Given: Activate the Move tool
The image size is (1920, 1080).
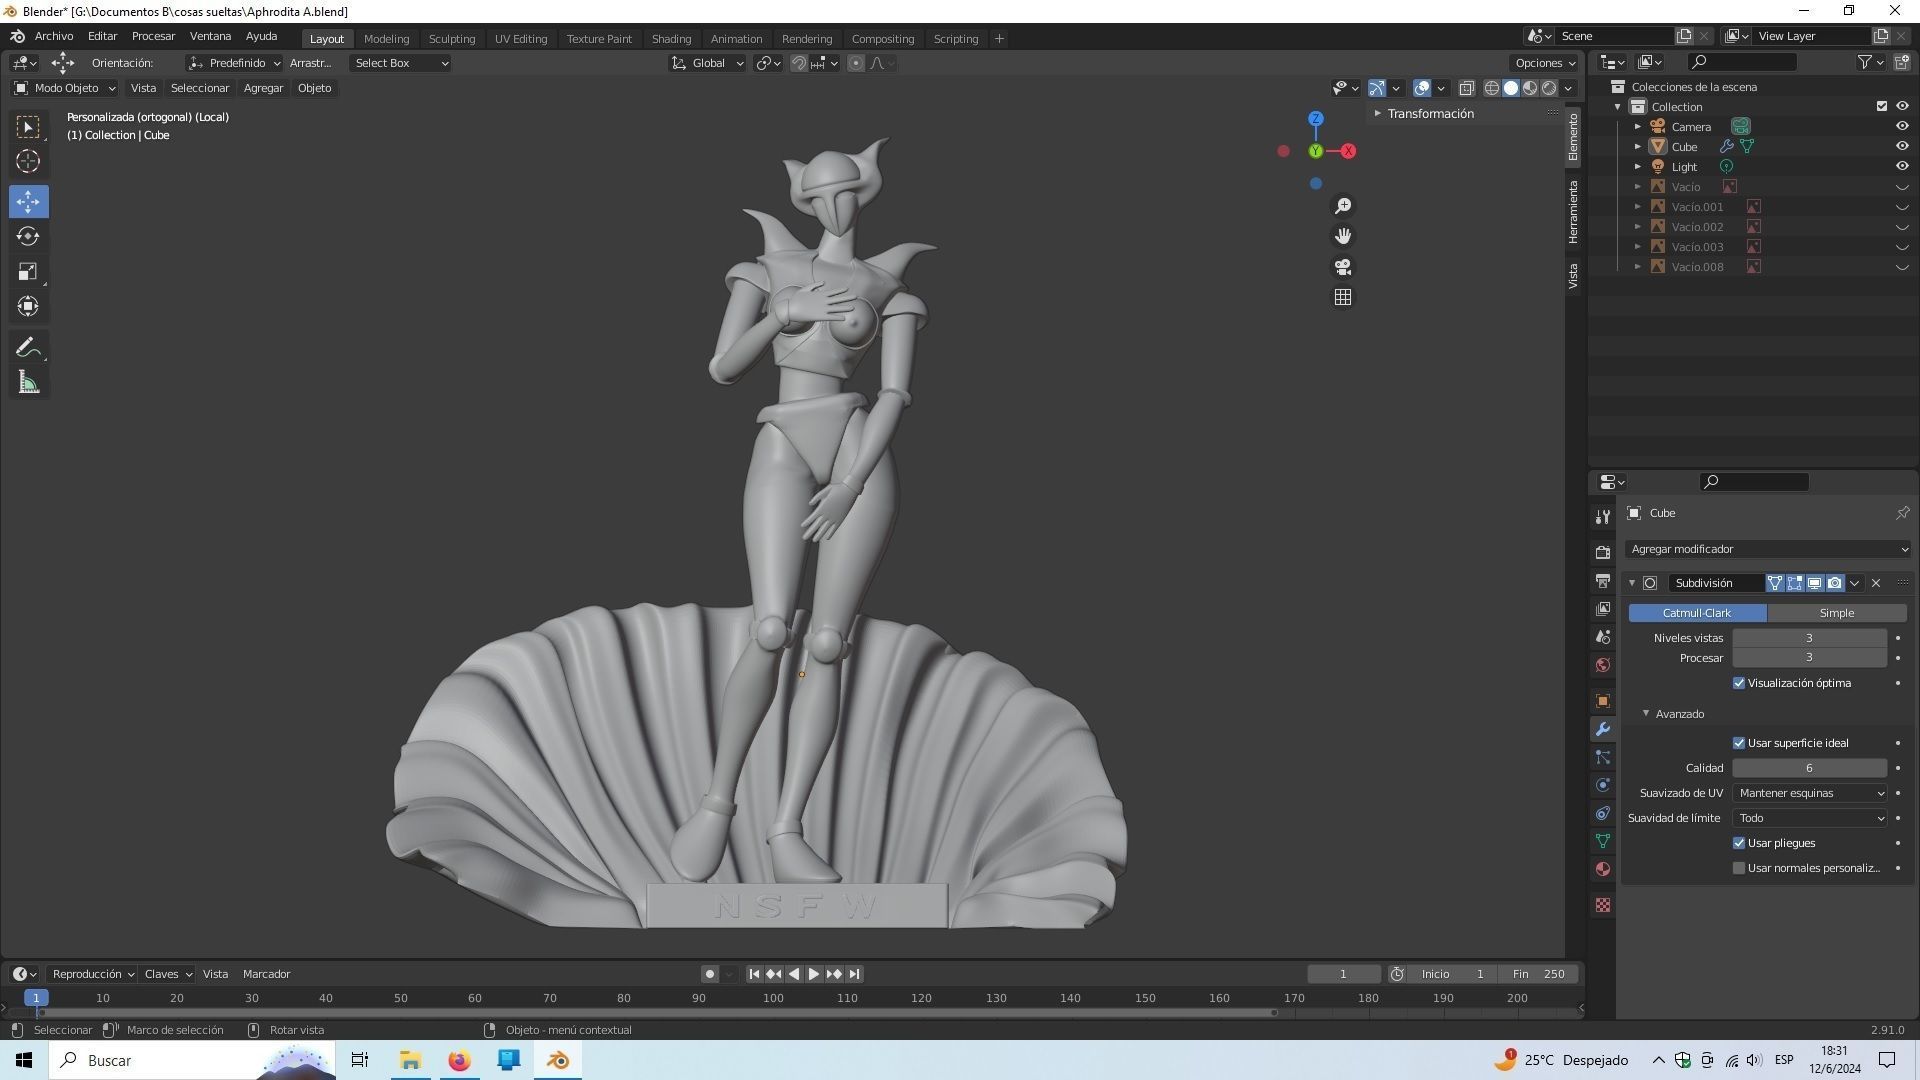Looking at the screenshot, I should [x=28, y=202].
